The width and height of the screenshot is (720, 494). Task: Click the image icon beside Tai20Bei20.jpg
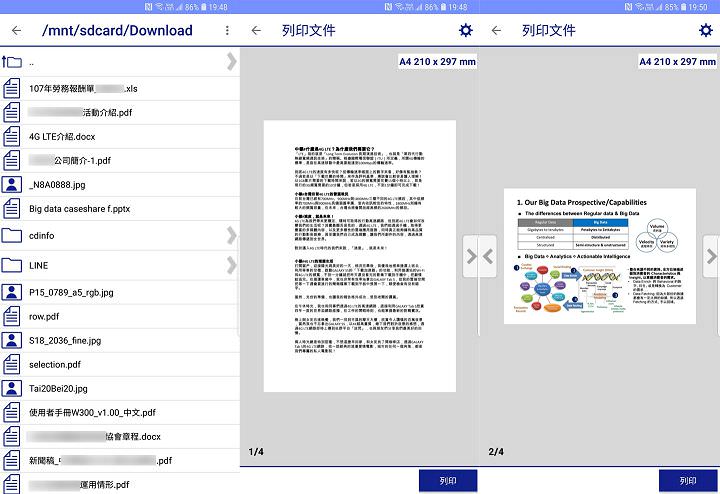[x=11, y=388]
